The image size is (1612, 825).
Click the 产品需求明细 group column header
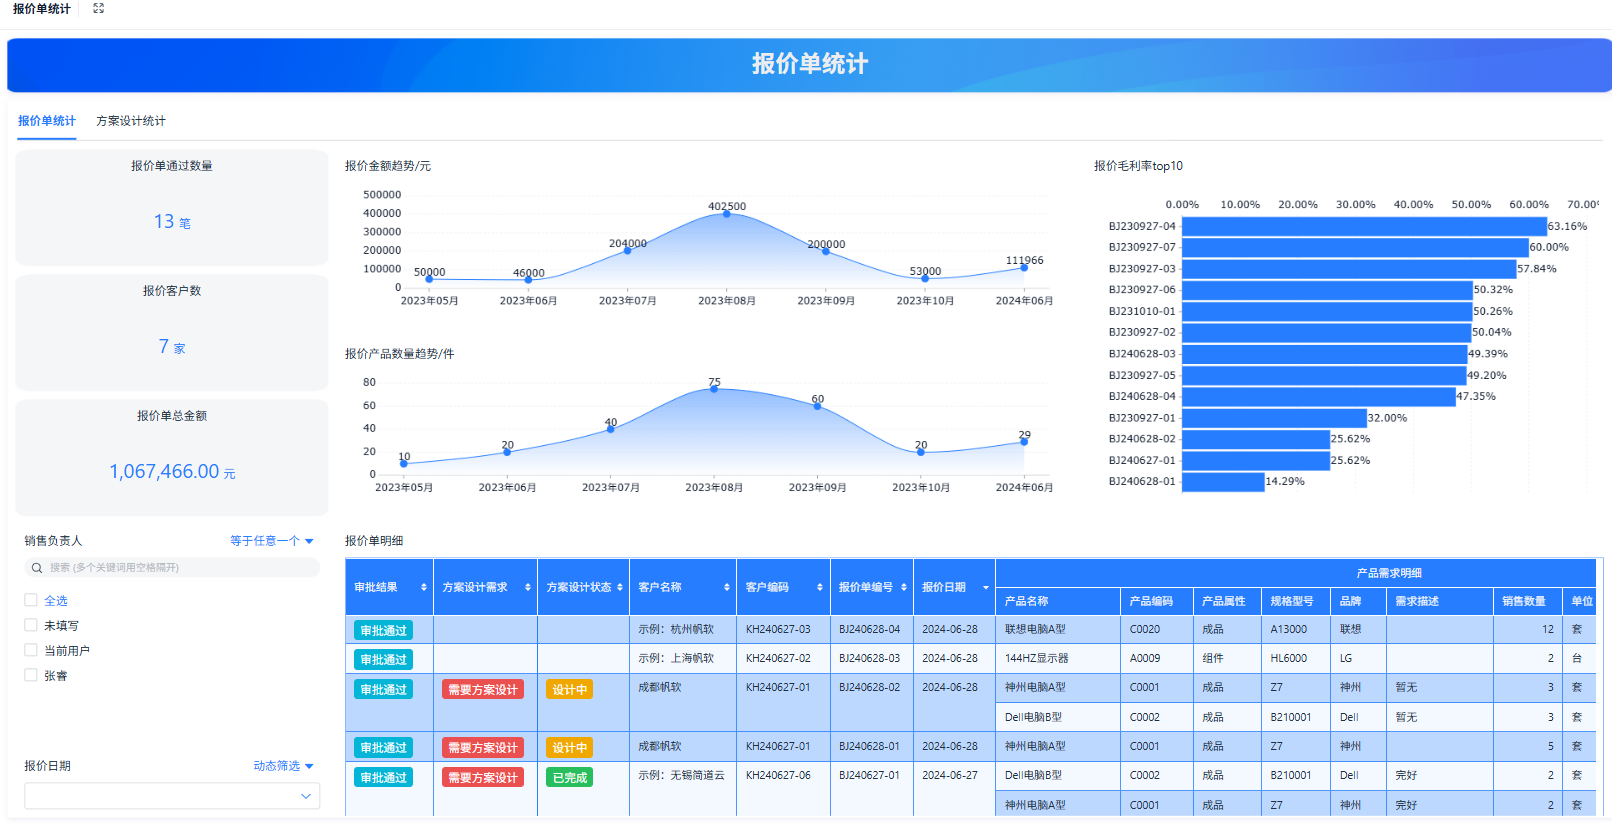[1389, 573]
